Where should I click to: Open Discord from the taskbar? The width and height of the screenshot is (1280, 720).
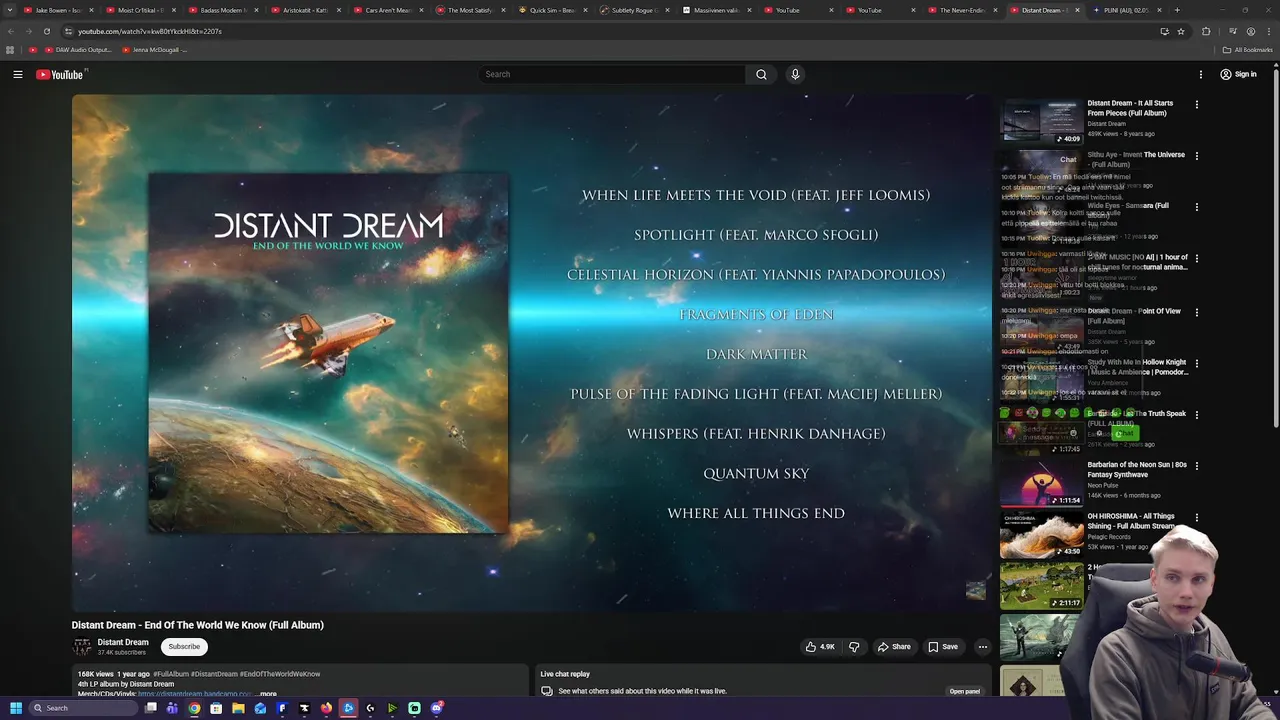coord(436,708)
